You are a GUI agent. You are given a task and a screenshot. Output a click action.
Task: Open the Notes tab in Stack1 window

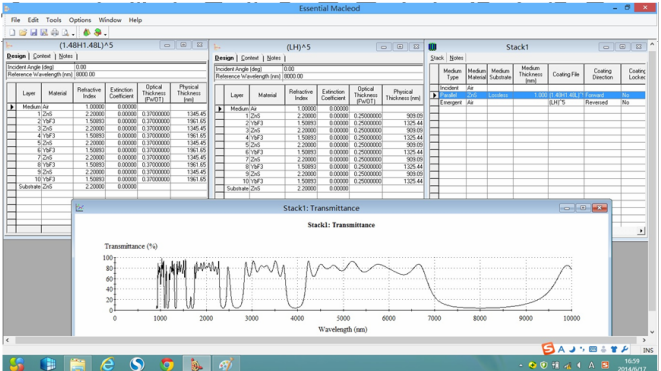pyautogui.click(x=456, y=58)
